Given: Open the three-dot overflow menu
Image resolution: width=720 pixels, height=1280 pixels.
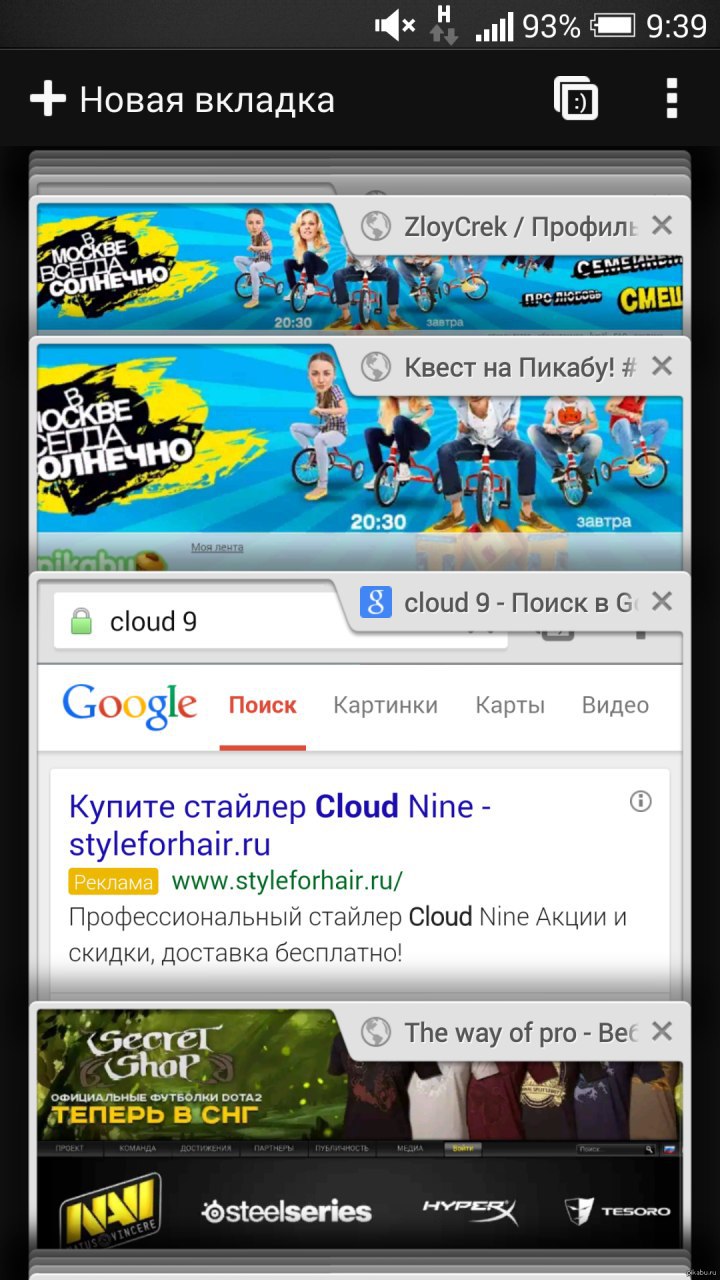Looking at the screenshot, I should (x=672, y=99).
